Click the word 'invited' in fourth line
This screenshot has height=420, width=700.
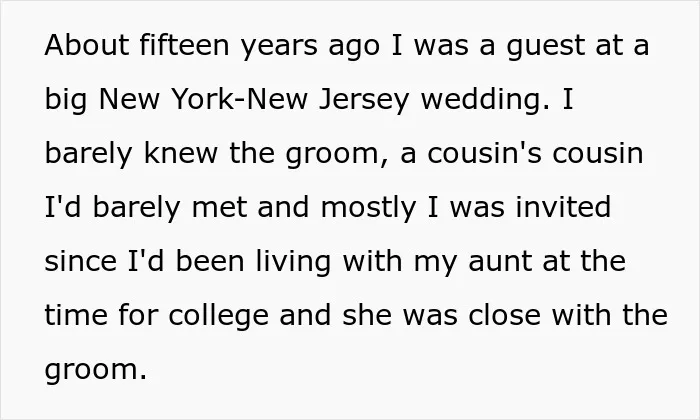point(563,207)
